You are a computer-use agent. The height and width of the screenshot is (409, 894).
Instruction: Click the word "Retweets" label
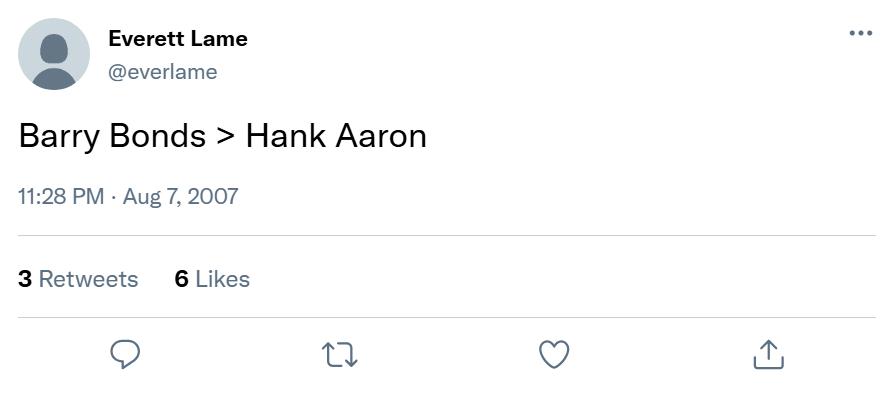click(88, 279)
